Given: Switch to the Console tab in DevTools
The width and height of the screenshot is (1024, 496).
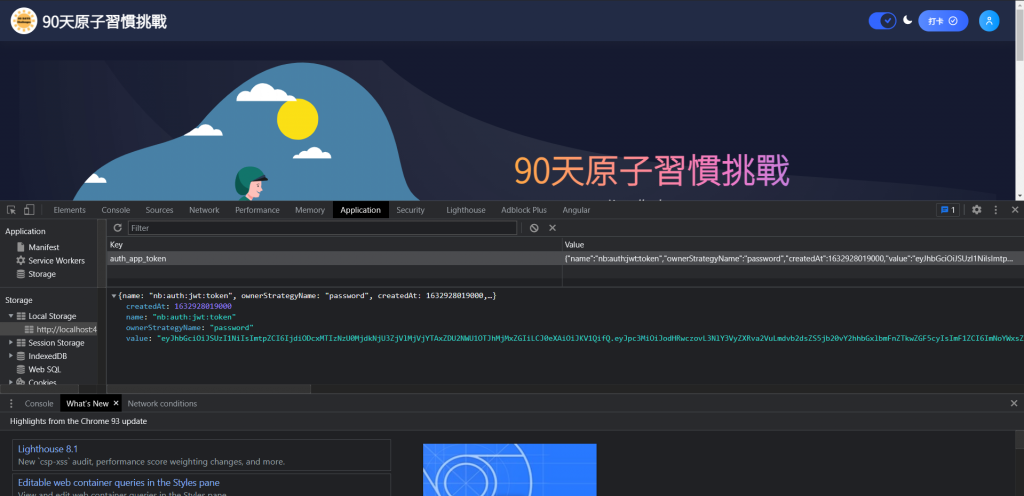Looking at the screenshot, I should pos(116,209).
